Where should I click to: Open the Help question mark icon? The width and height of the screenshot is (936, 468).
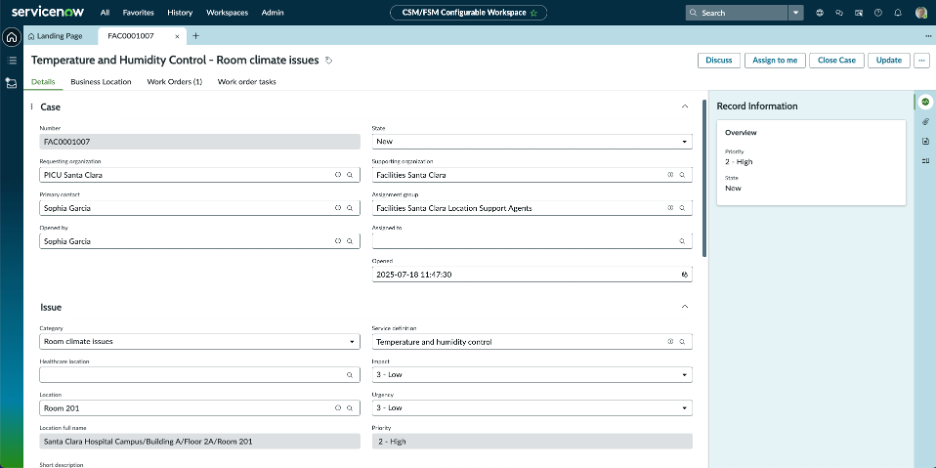pos(878,13)
